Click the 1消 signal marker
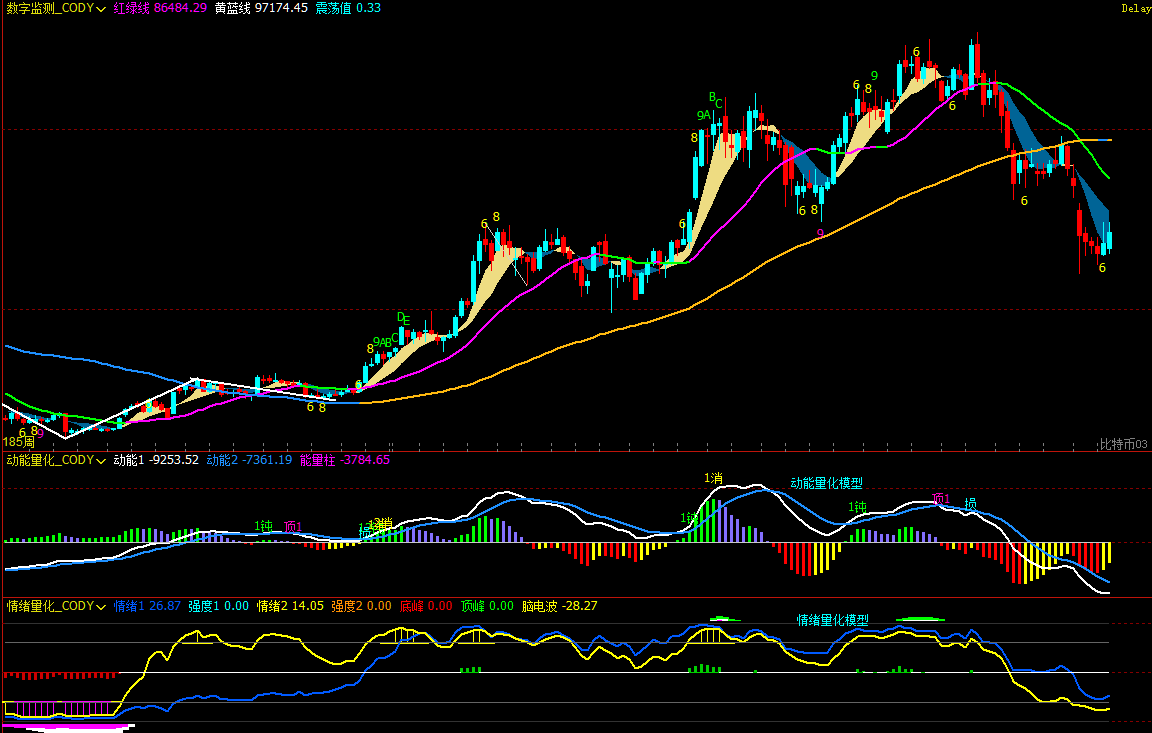Viewport: 1152px width, 733px height. point(713,478)
